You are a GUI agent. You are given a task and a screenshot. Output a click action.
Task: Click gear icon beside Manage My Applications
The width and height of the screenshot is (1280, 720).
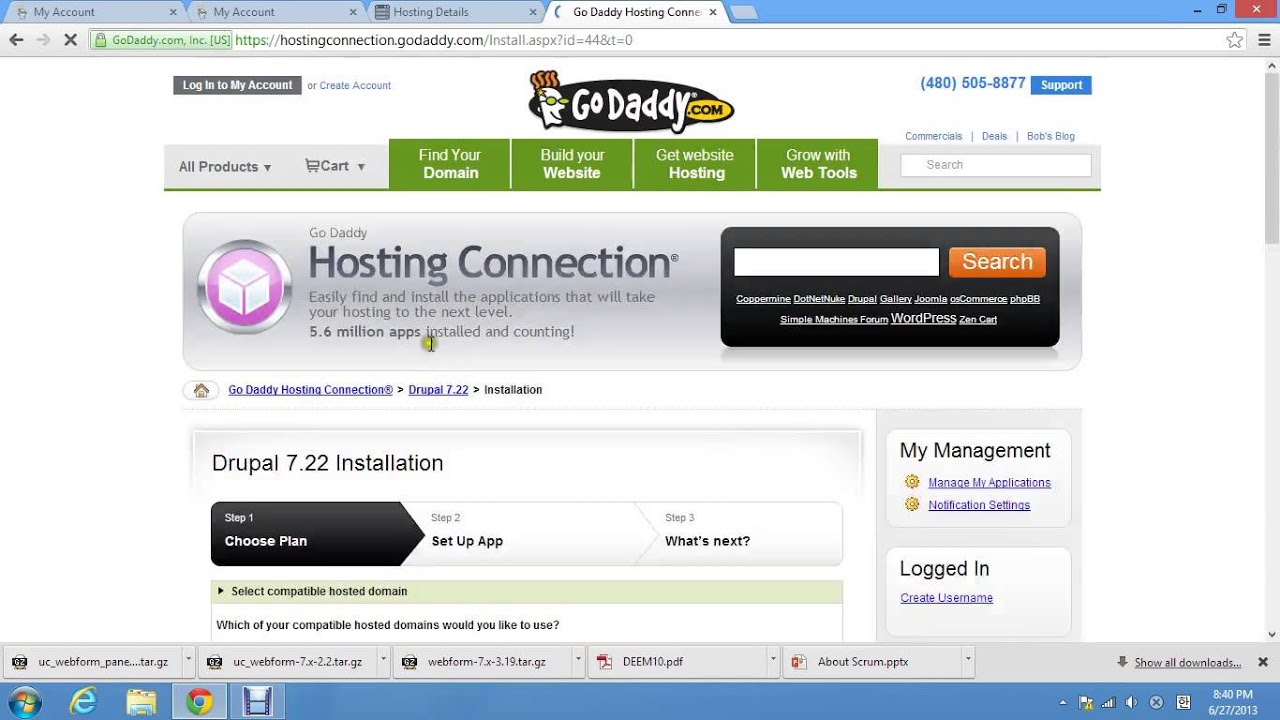(912, 482)
